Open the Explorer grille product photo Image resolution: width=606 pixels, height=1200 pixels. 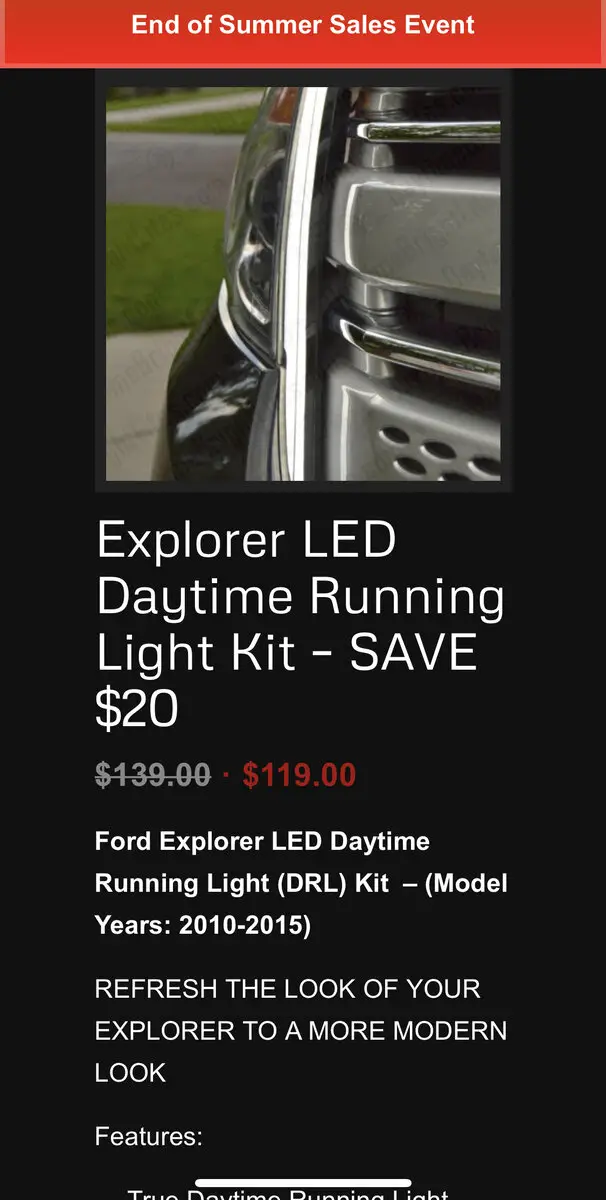(x=303, y=284)
